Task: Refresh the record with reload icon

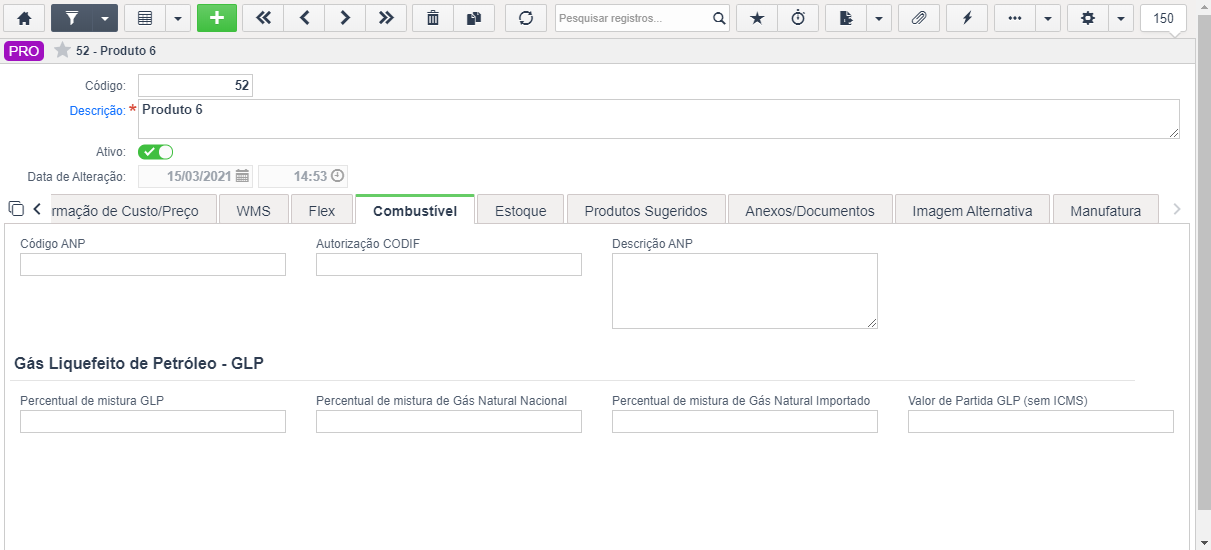Action: point(525,18)
